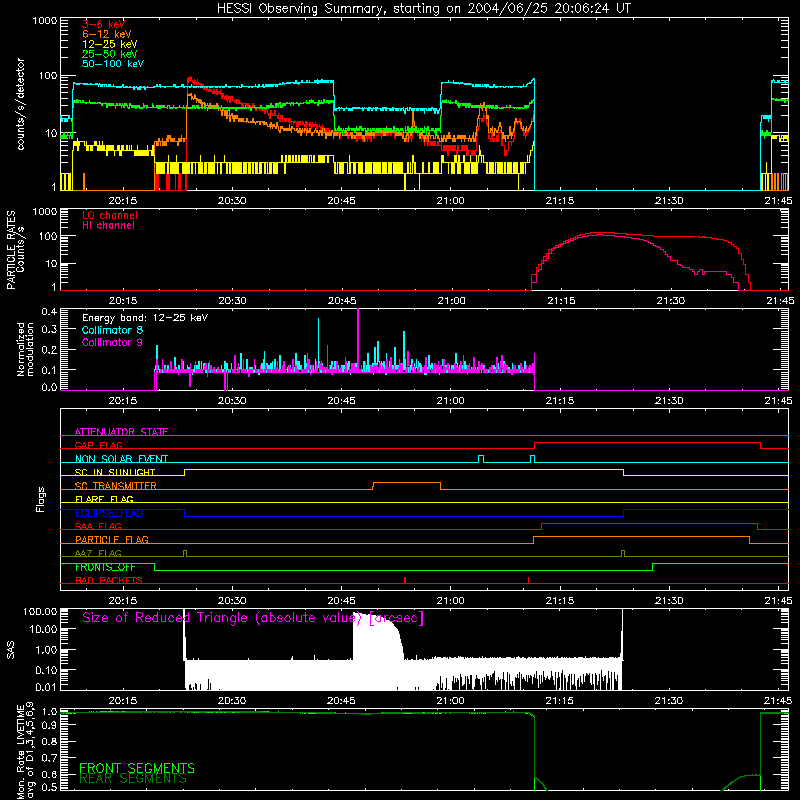Viewport: 800px width, 800px height.
Task: Select the 'FRONT SEGMENTS' legend label
Action: [137, 768]
